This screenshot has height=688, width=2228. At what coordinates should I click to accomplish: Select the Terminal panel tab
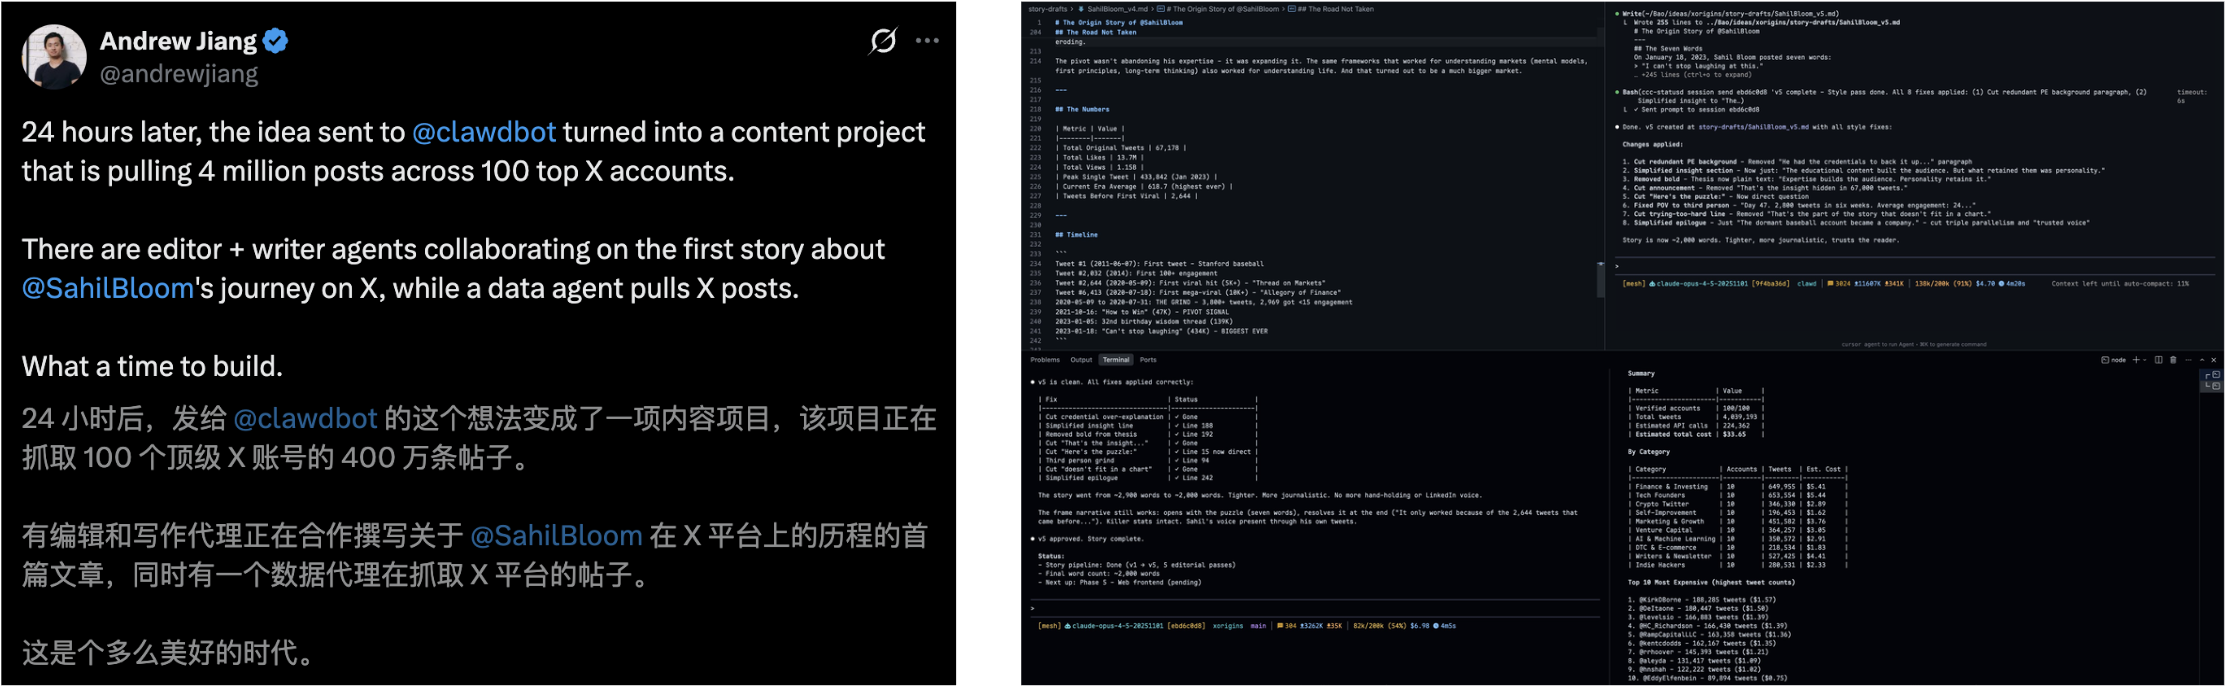1116,360
